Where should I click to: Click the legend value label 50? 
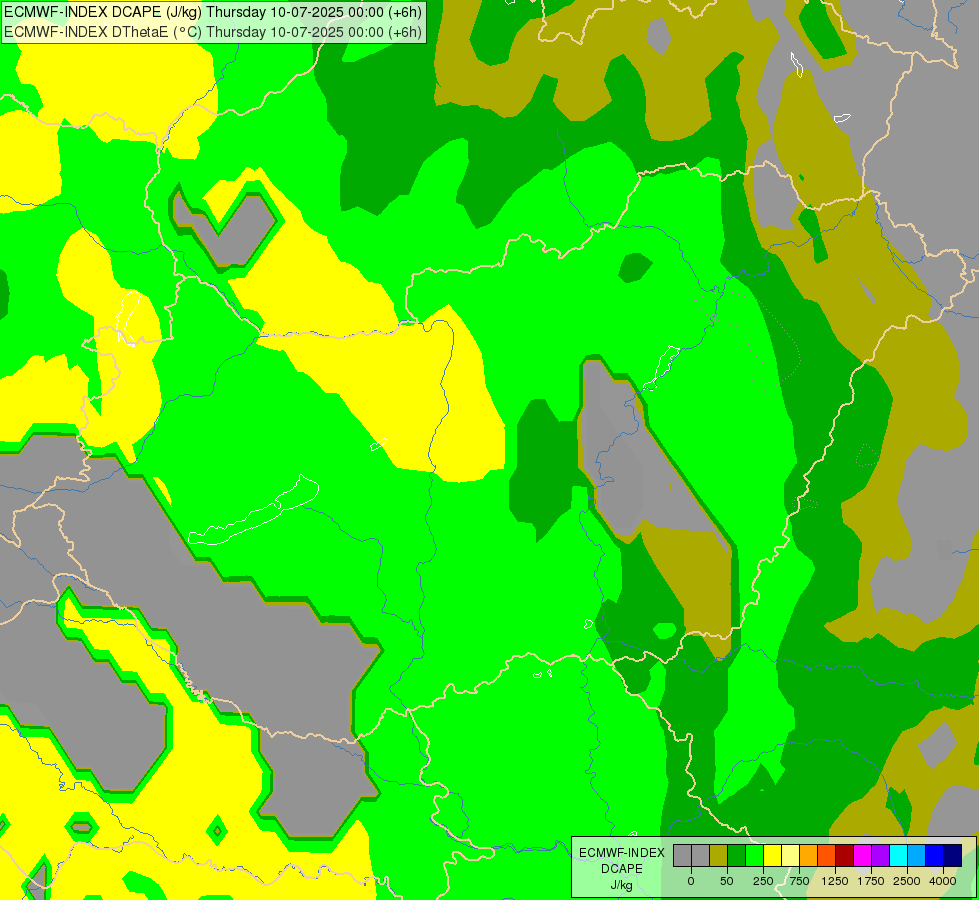click(x=727, y=881)
